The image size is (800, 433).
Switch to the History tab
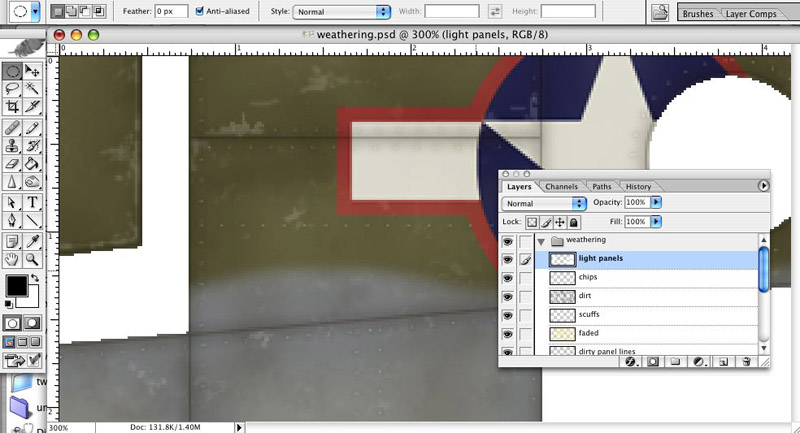(x=638, y=187)
